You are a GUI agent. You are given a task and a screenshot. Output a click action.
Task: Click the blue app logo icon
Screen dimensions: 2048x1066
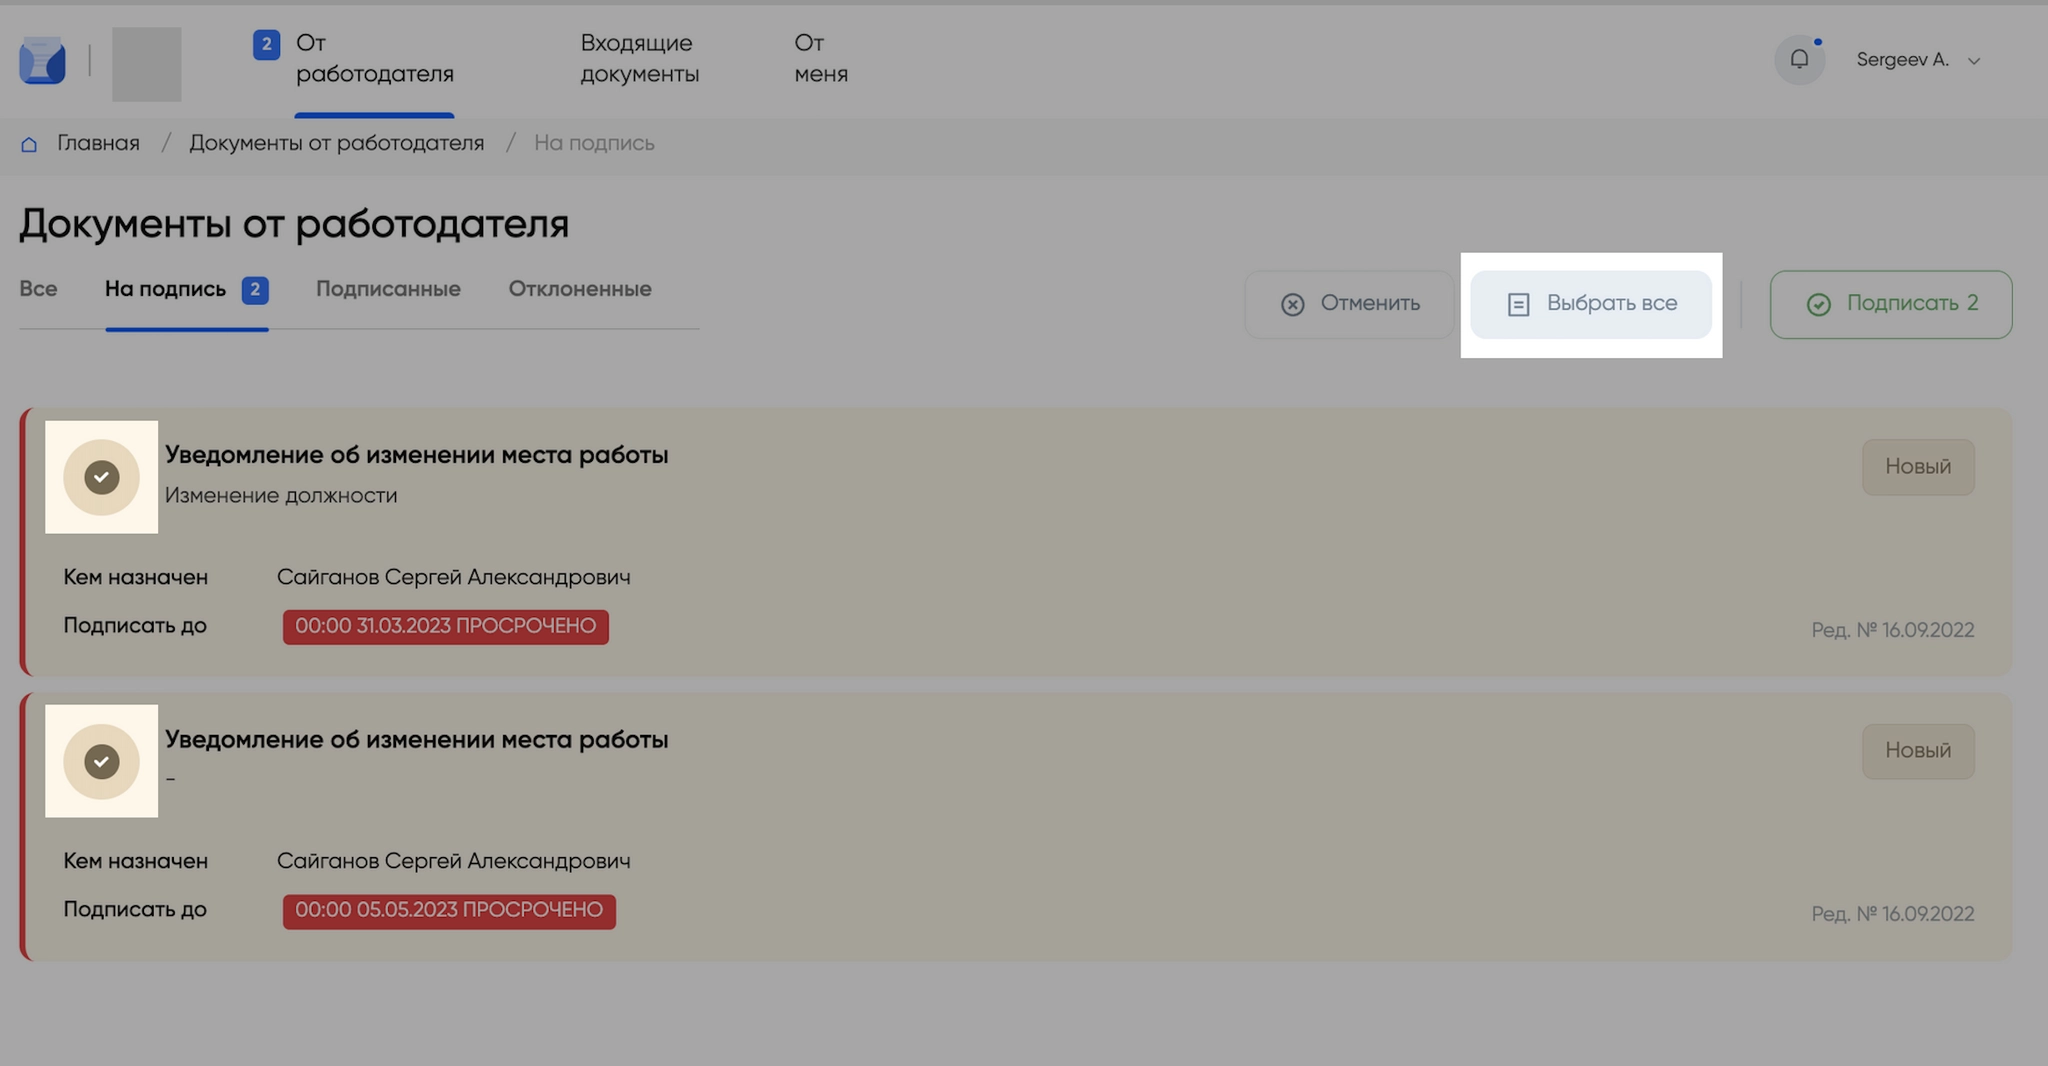(x=42, y=61)
